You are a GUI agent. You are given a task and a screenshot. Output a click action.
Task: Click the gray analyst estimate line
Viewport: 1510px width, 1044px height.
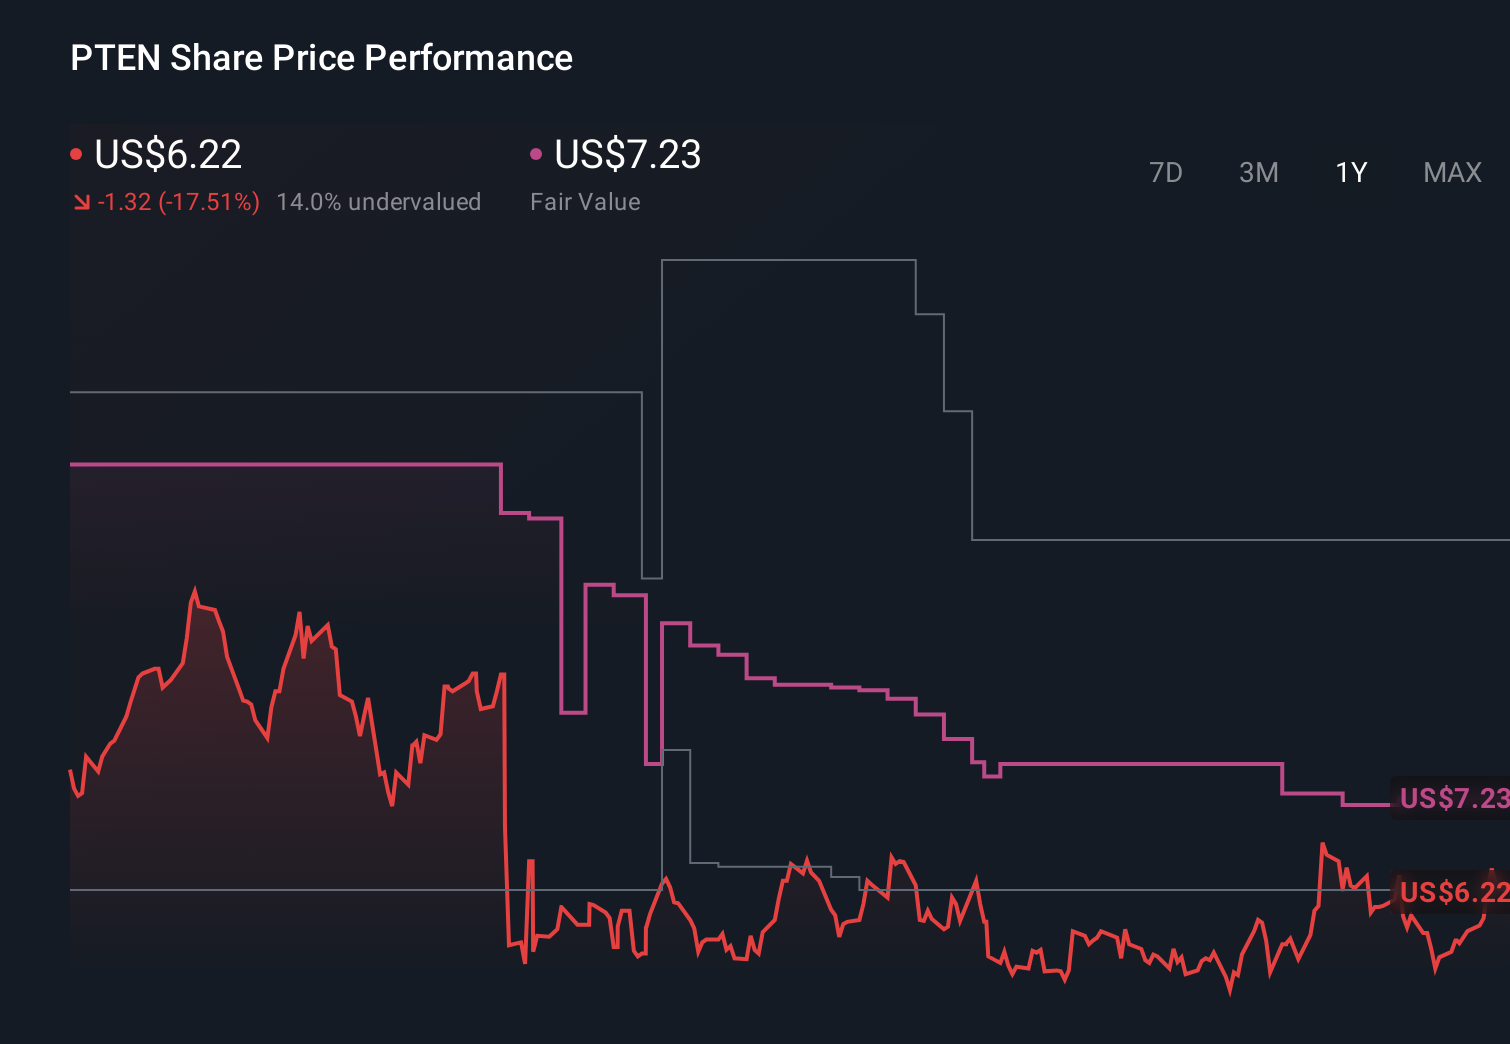click(790, 260)
